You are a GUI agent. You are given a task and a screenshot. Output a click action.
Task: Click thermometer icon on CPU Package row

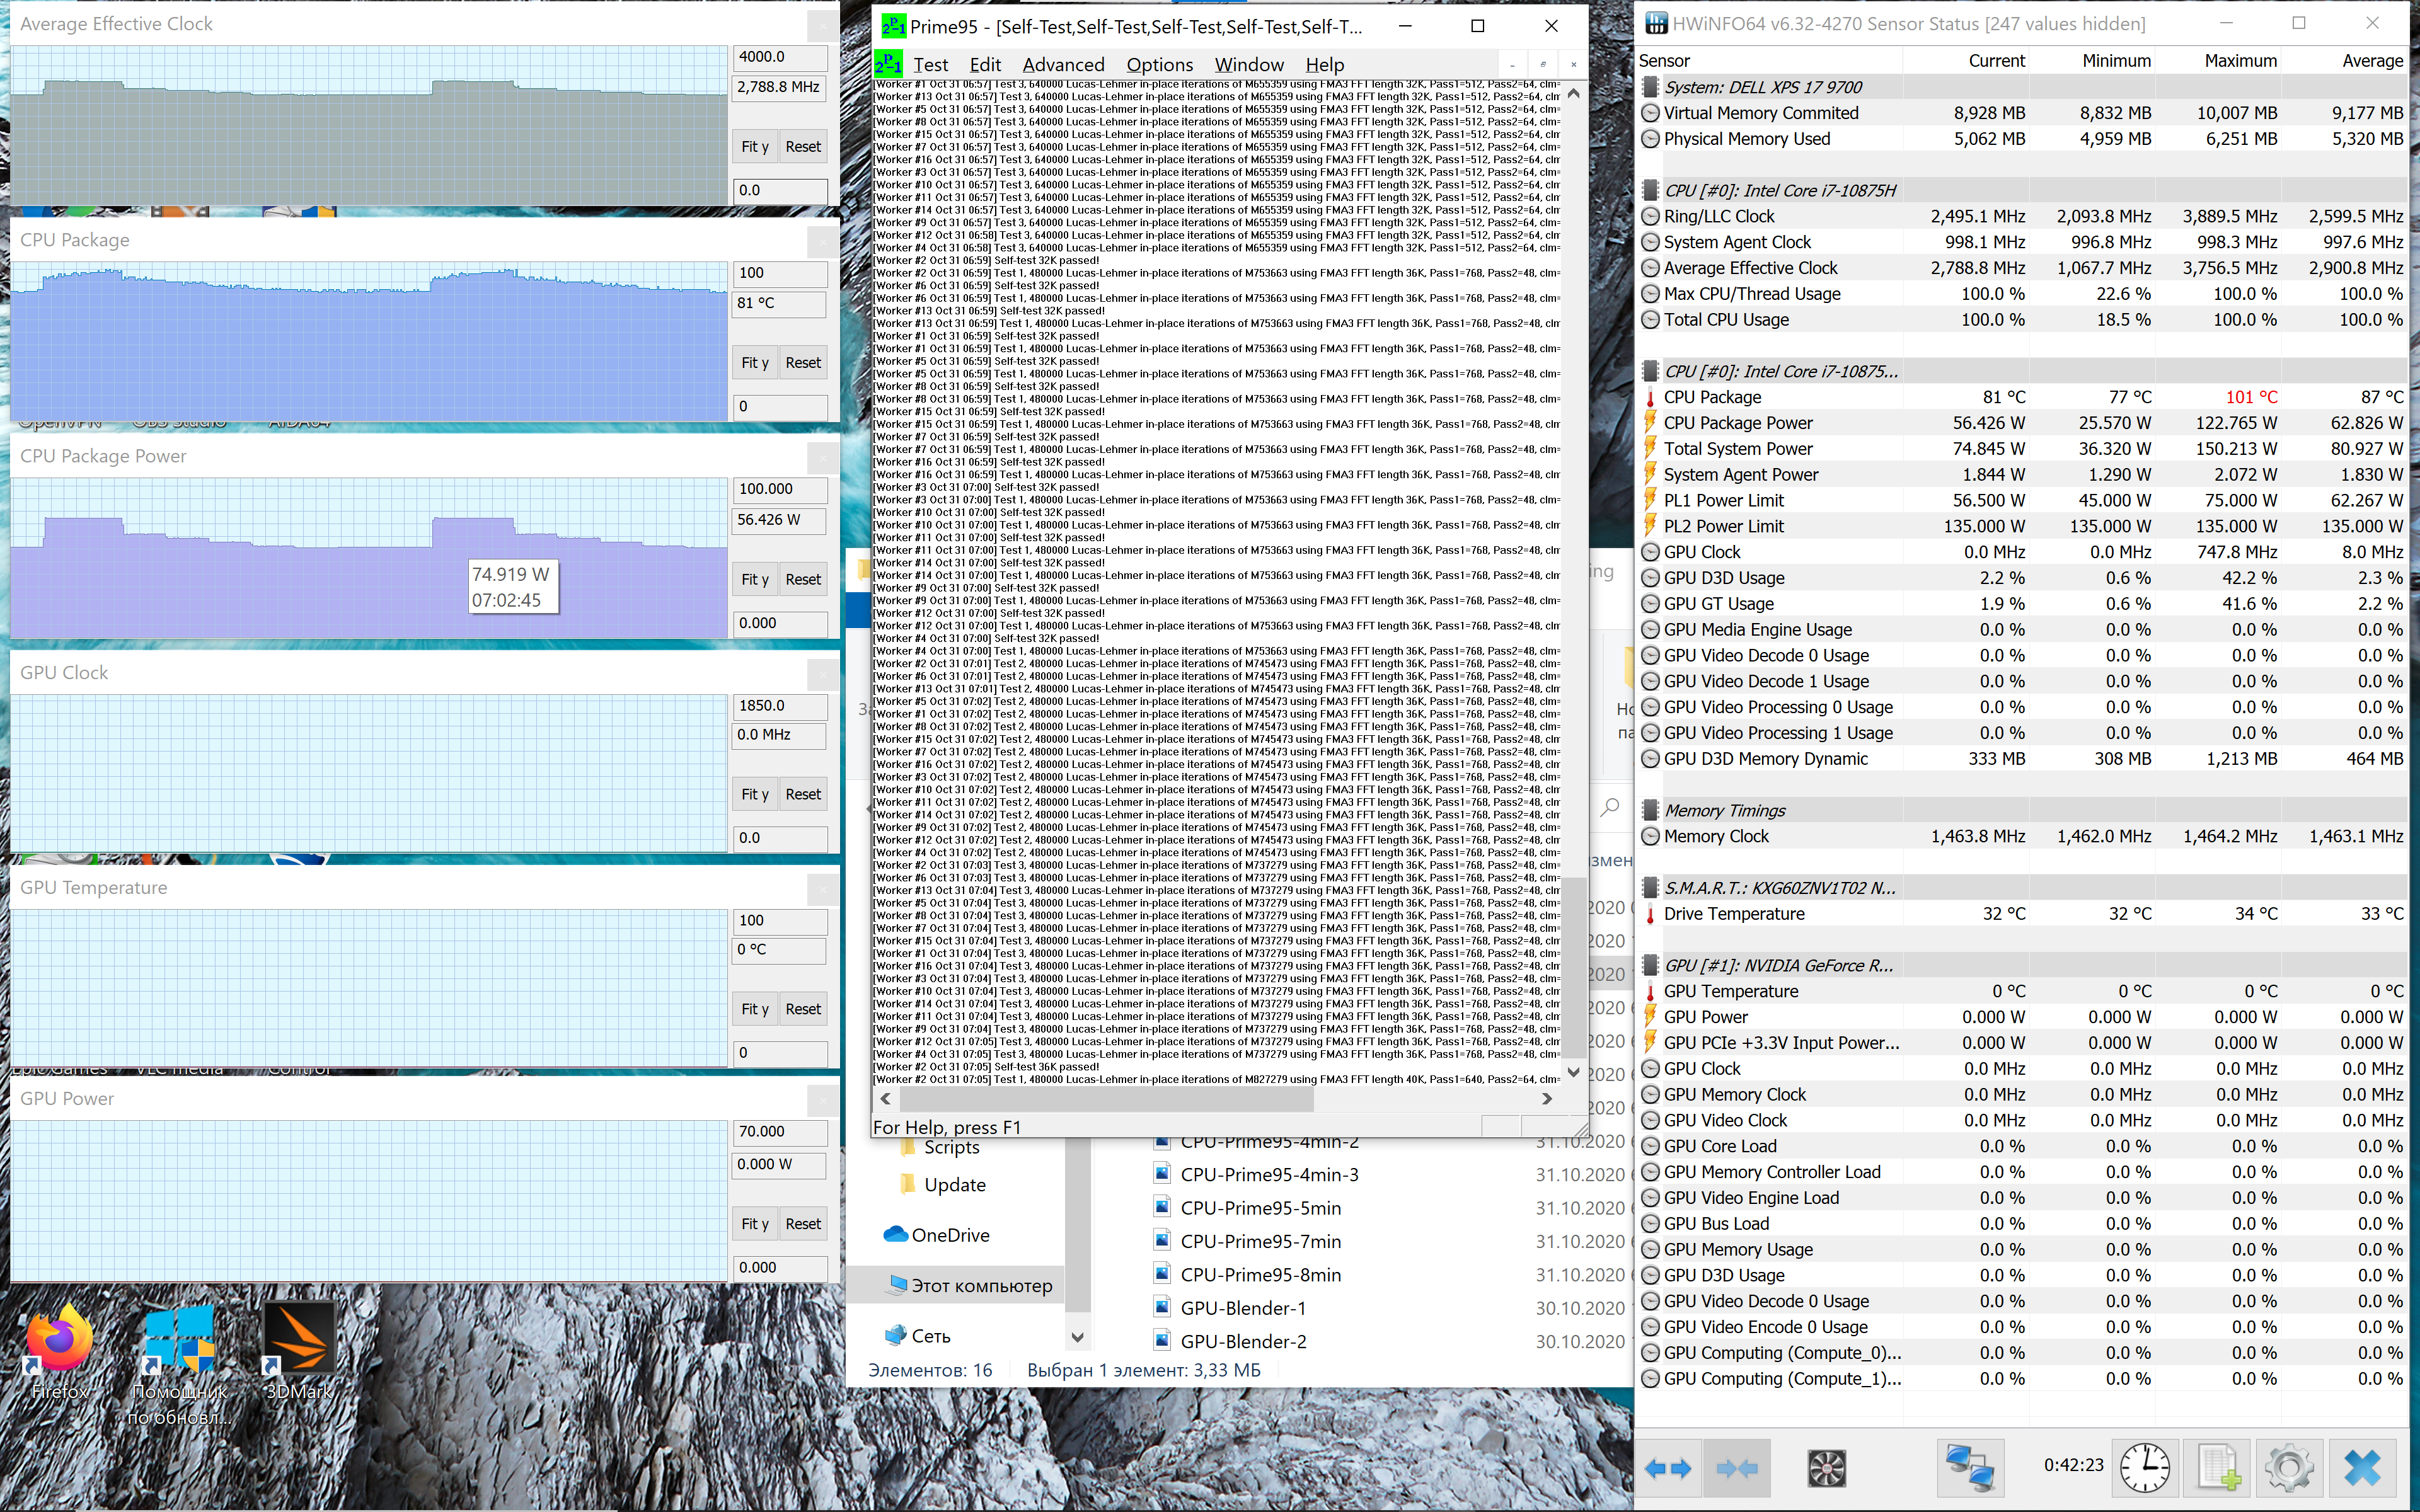coord(1650,397)
